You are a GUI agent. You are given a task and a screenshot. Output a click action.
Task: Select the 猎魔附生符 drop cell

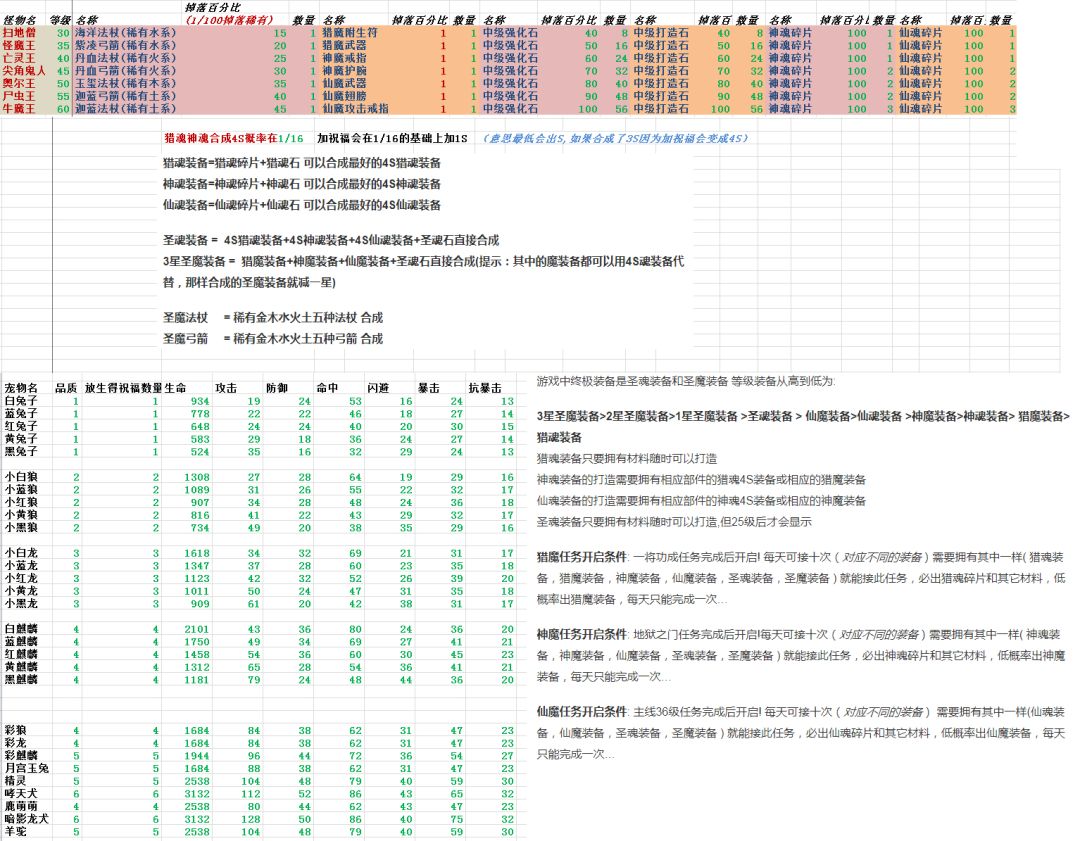pos(350,33)
